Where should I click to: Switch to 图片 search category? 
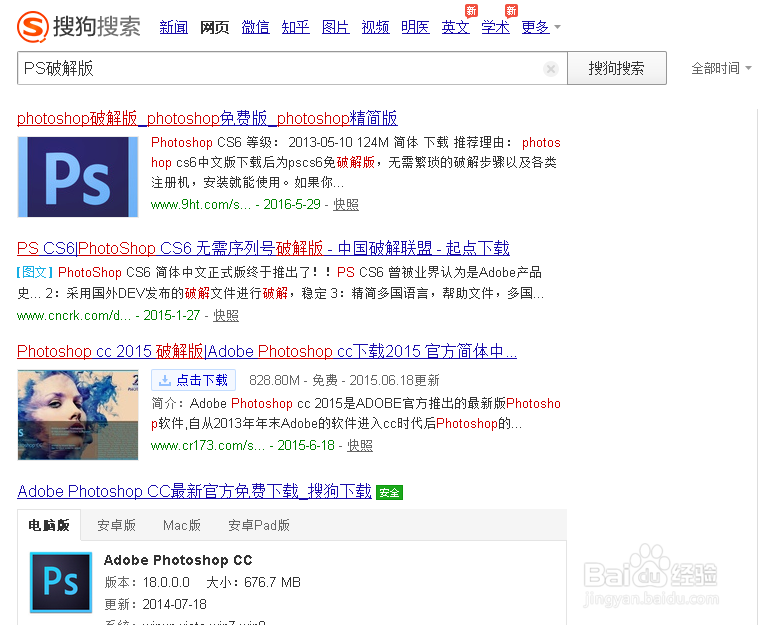click(x=336, y=27)
